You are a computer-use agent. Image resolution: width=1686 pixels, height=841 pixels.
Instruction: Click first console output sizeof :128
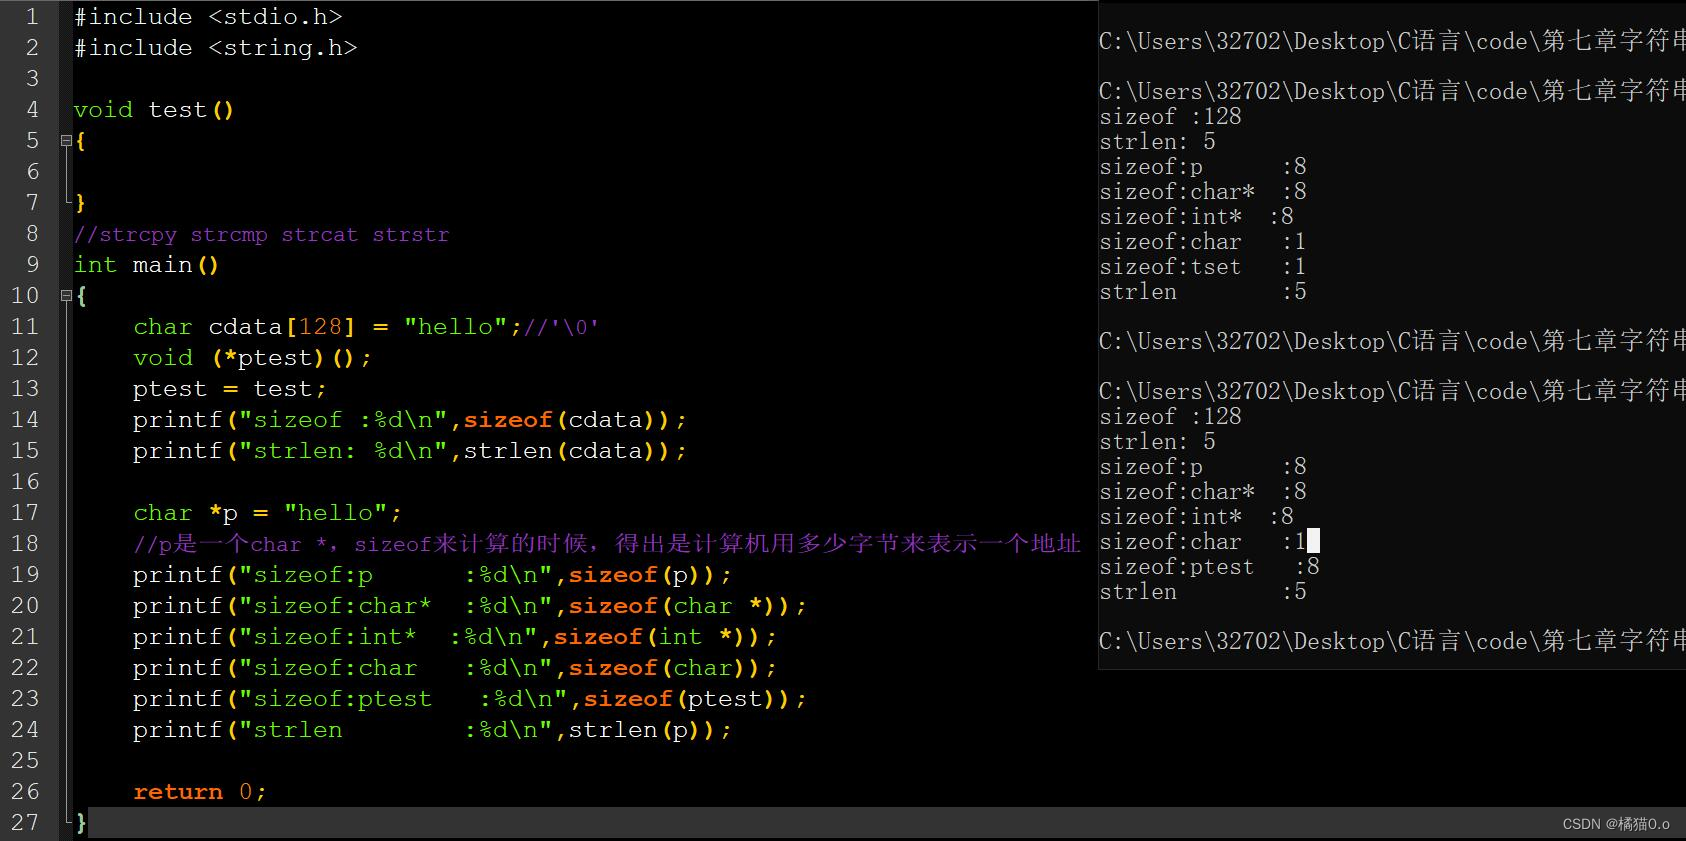[x=1170, y=117]
